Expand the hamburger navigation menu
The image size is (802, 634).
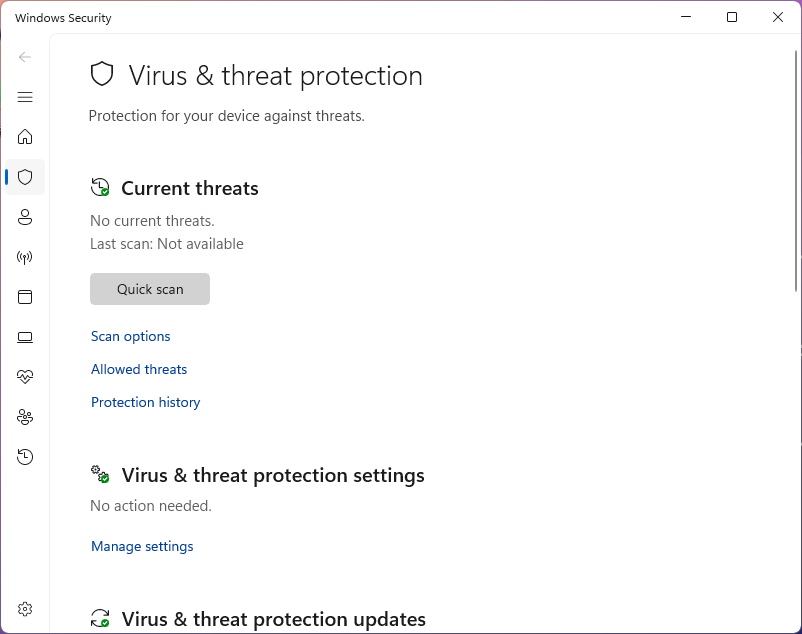25,97
